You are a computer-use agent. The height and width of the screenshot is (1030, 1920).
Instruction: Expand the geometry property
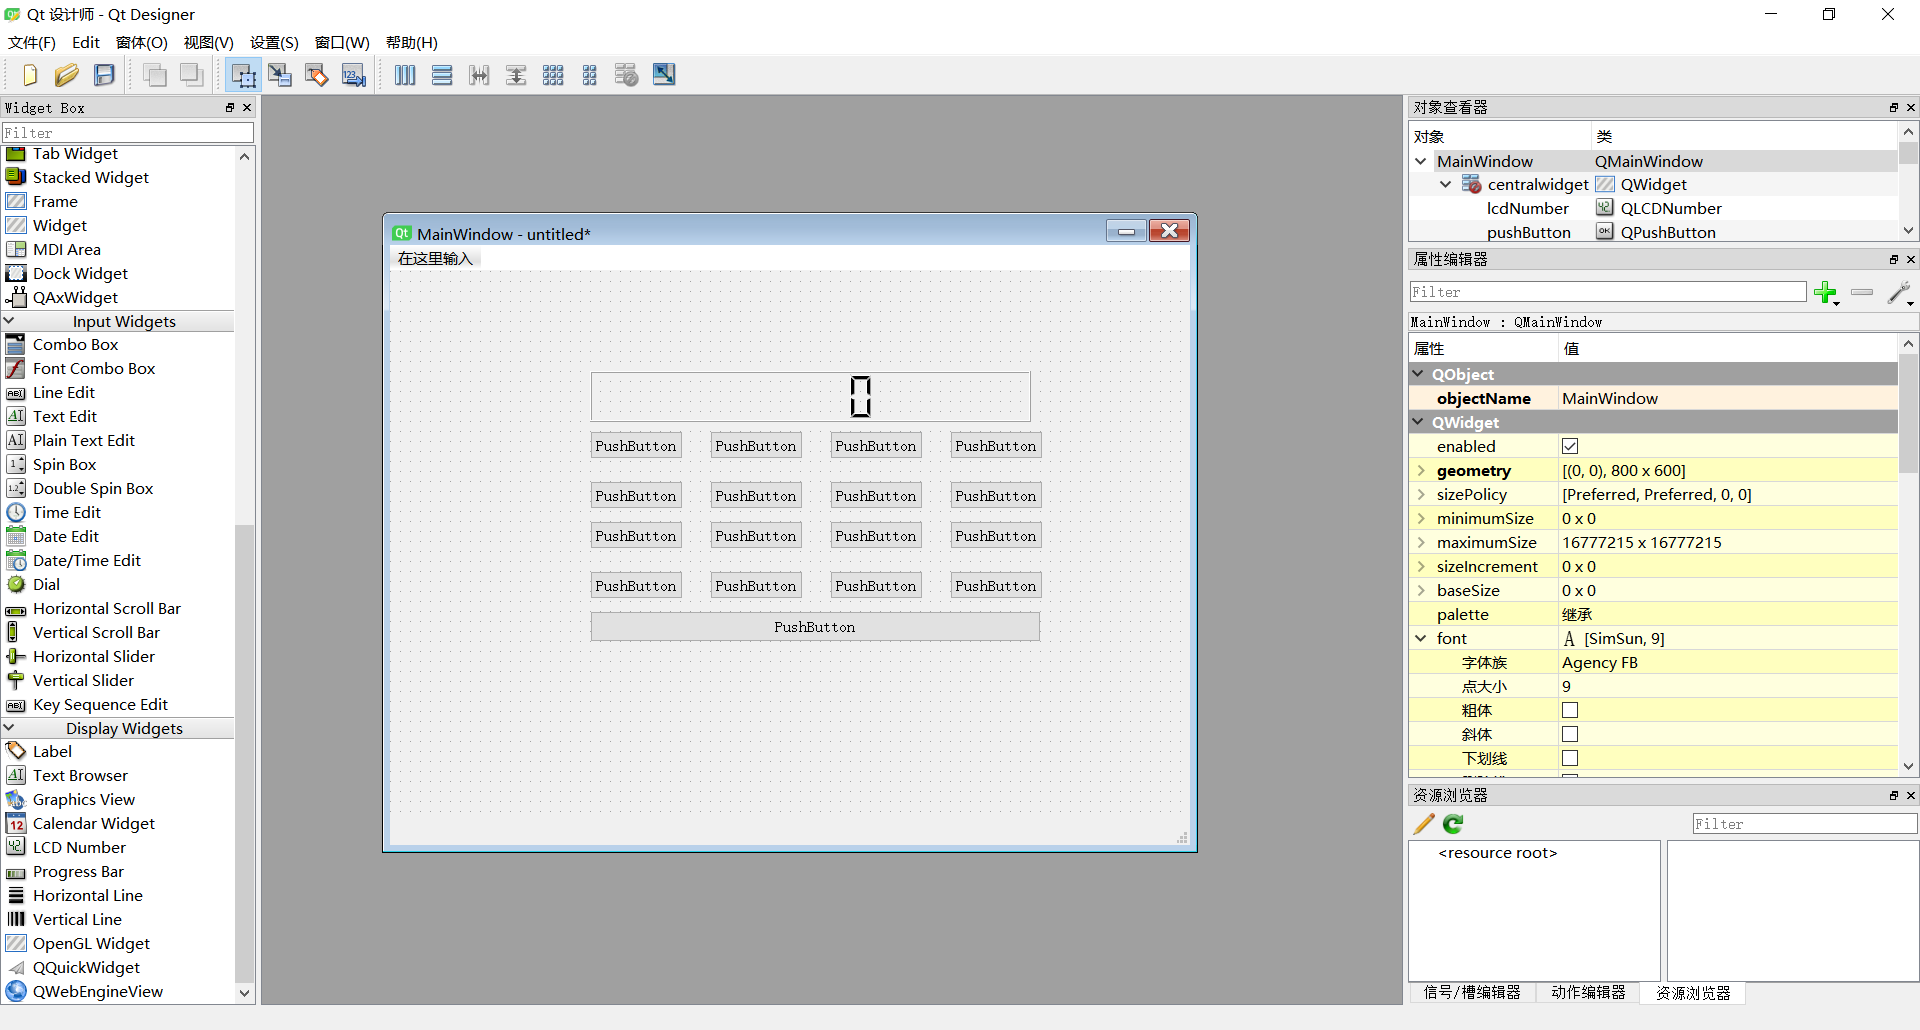click(1421, 470)
